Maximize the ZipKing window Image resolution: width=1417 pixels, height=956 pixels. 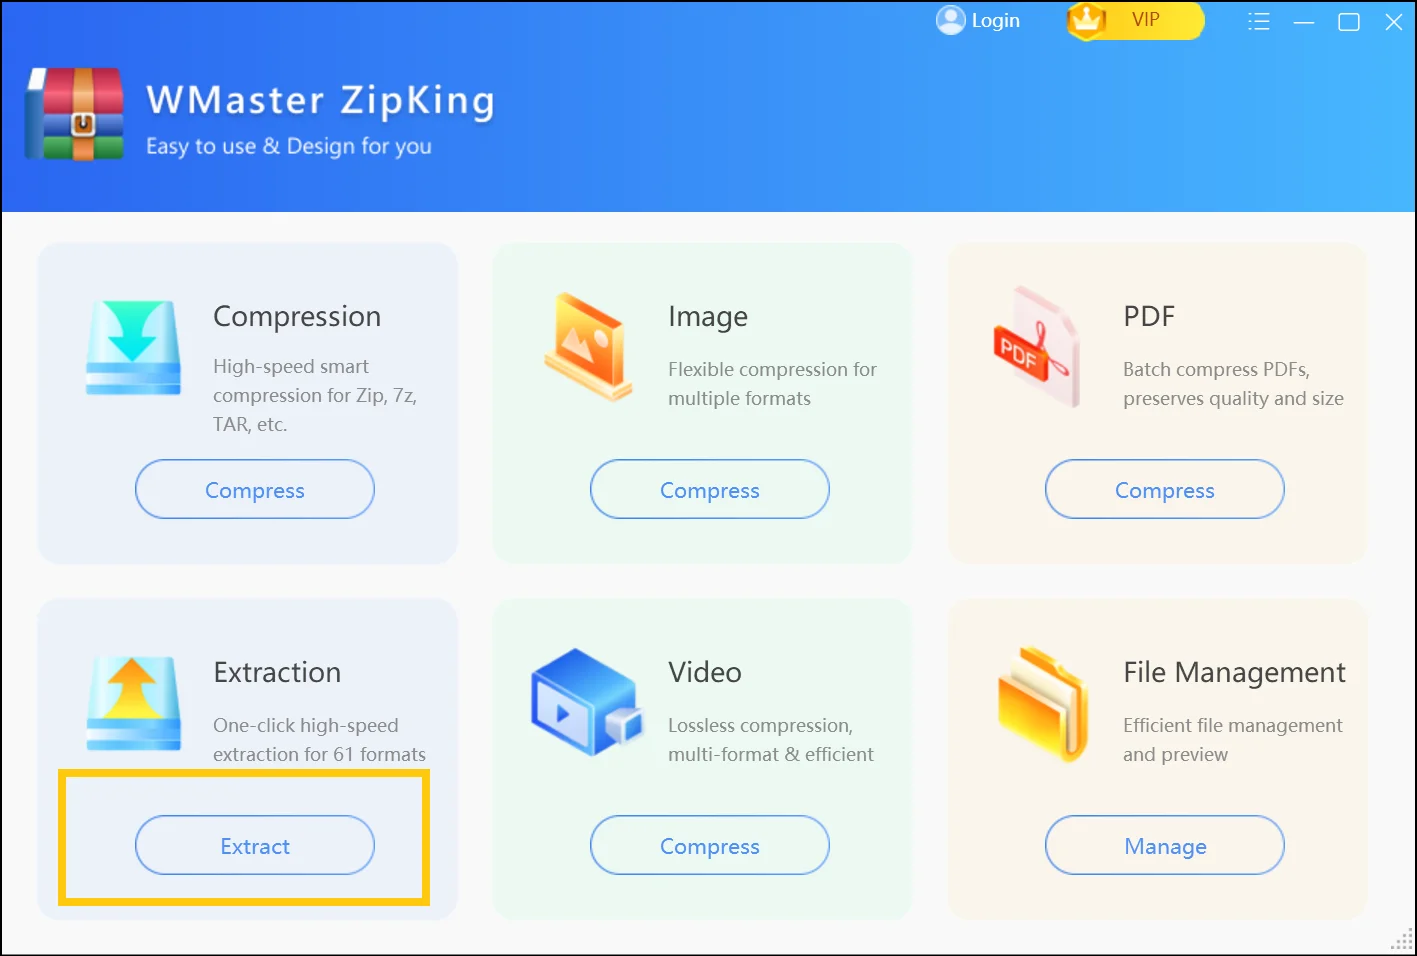coord(1349,21)
